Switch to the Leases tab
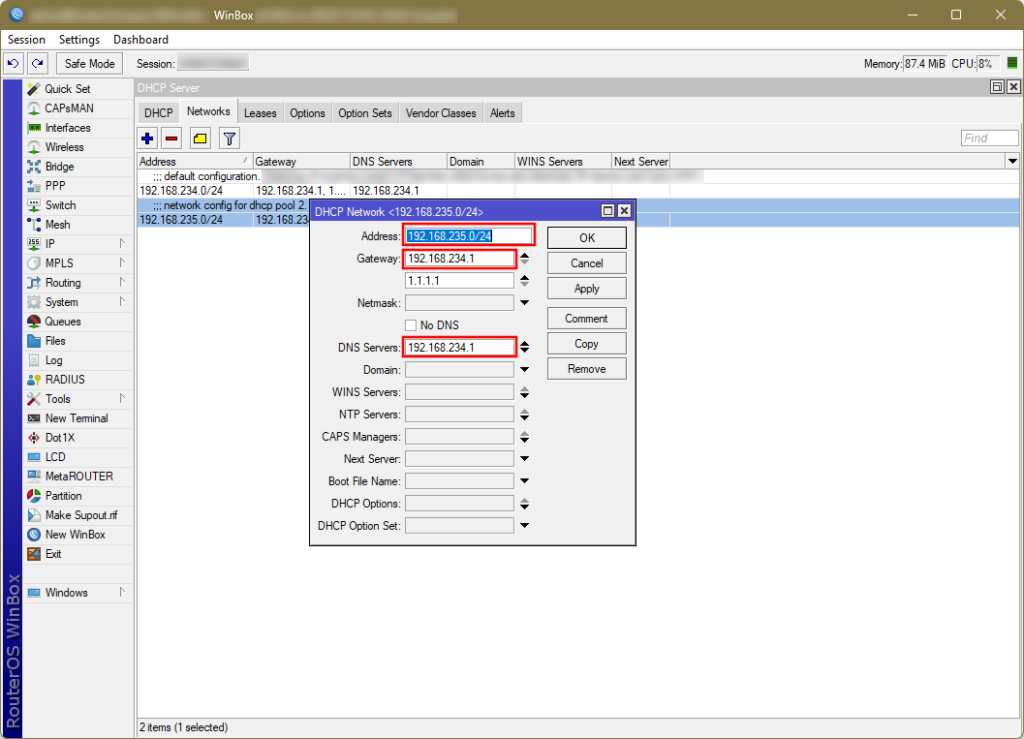Viewport: 1024px width, 739px height. point(260,113)
